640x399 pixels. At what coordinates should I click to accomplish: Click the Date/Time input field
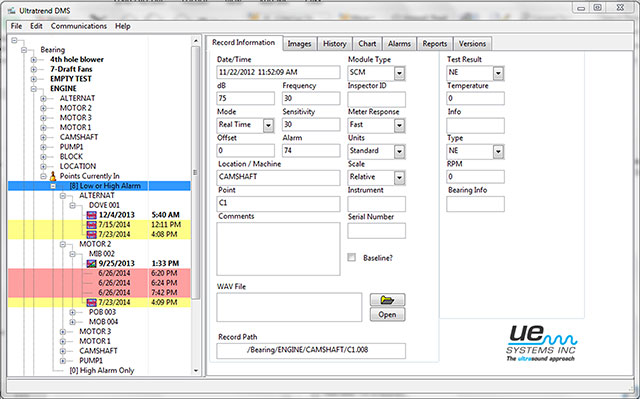[278, 73]
